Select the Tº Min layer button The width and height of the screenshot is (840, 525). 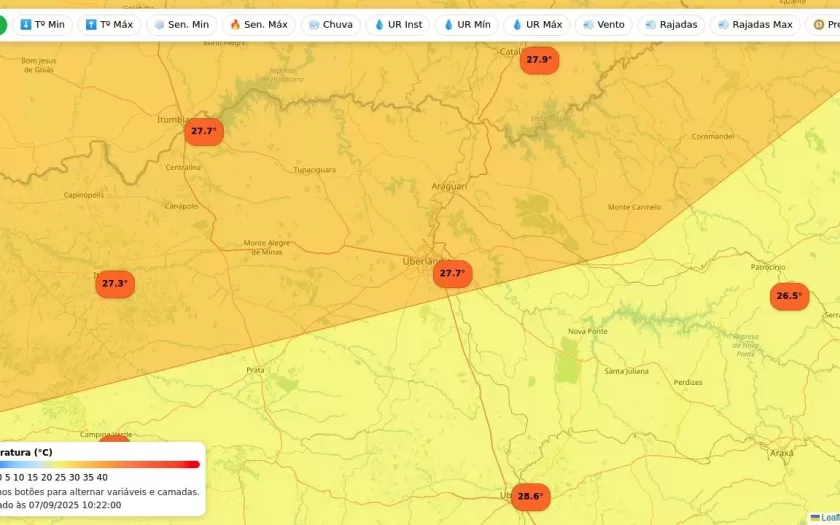pyautogui.click(x=42, y=24)
